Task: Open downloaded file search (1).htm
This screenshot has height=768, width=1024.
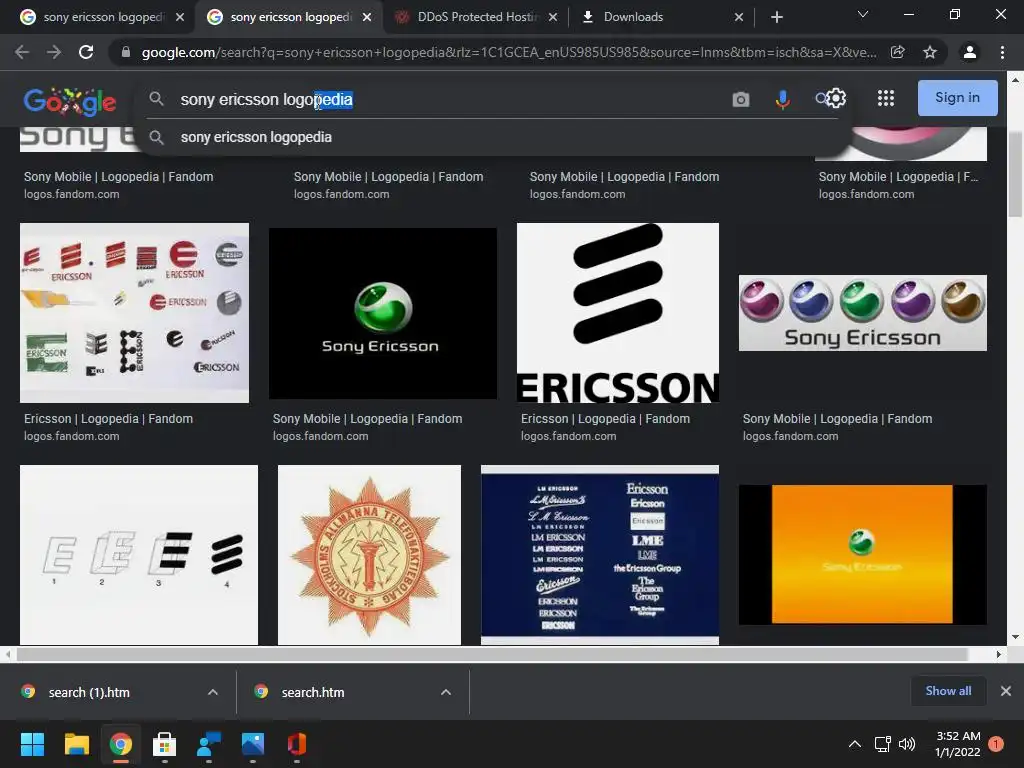Action: click(89, 692)
